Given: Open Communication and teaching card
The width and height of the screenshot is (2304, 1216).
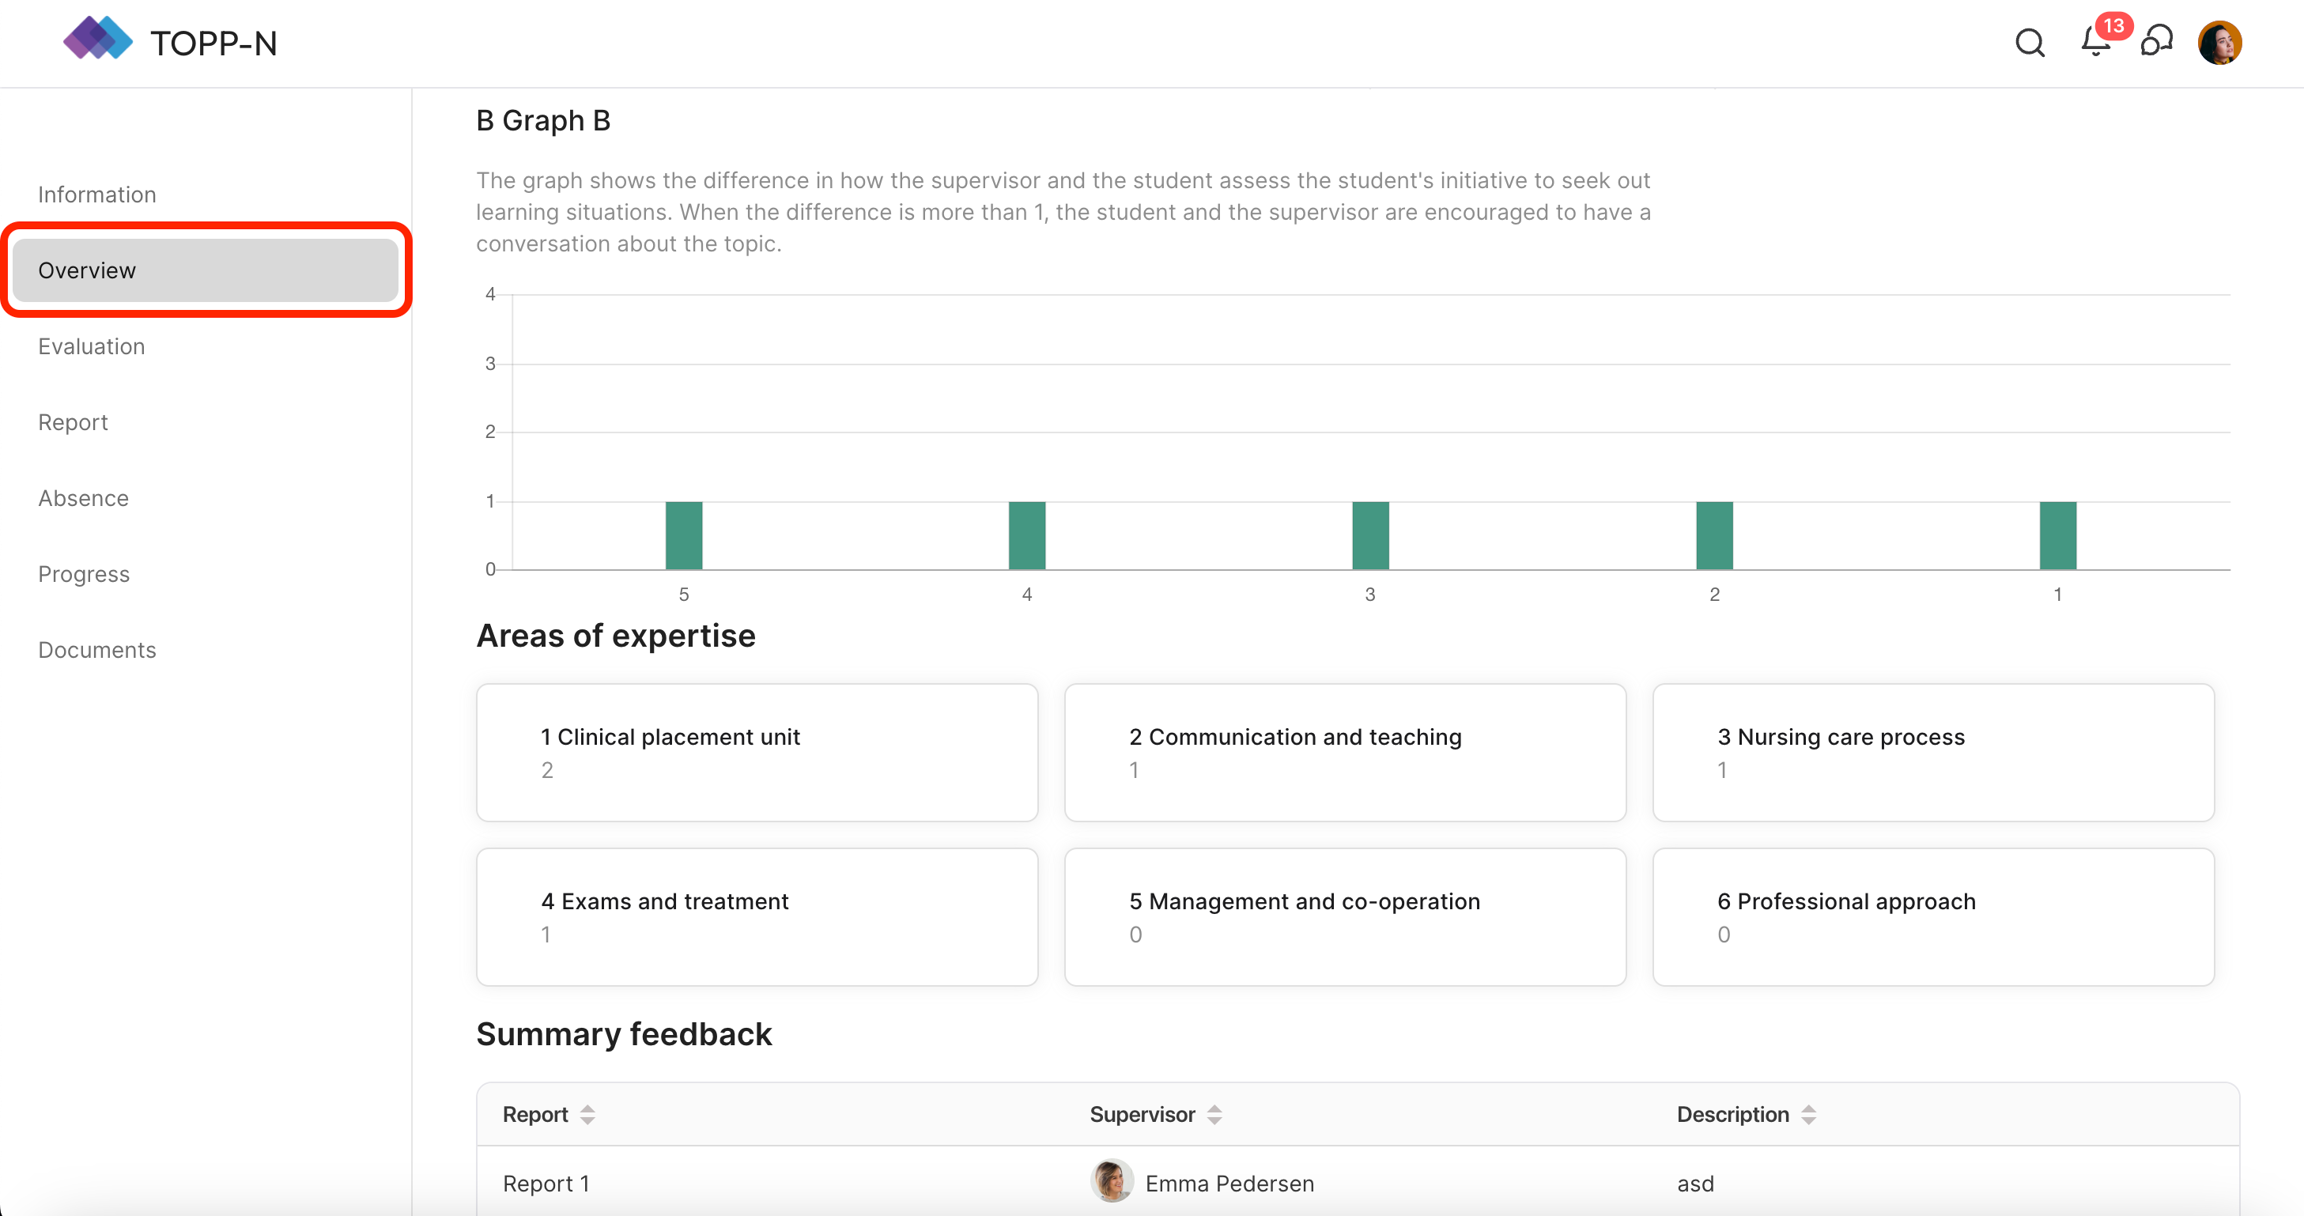Looking at the screenshot, I should (1345, 752).
